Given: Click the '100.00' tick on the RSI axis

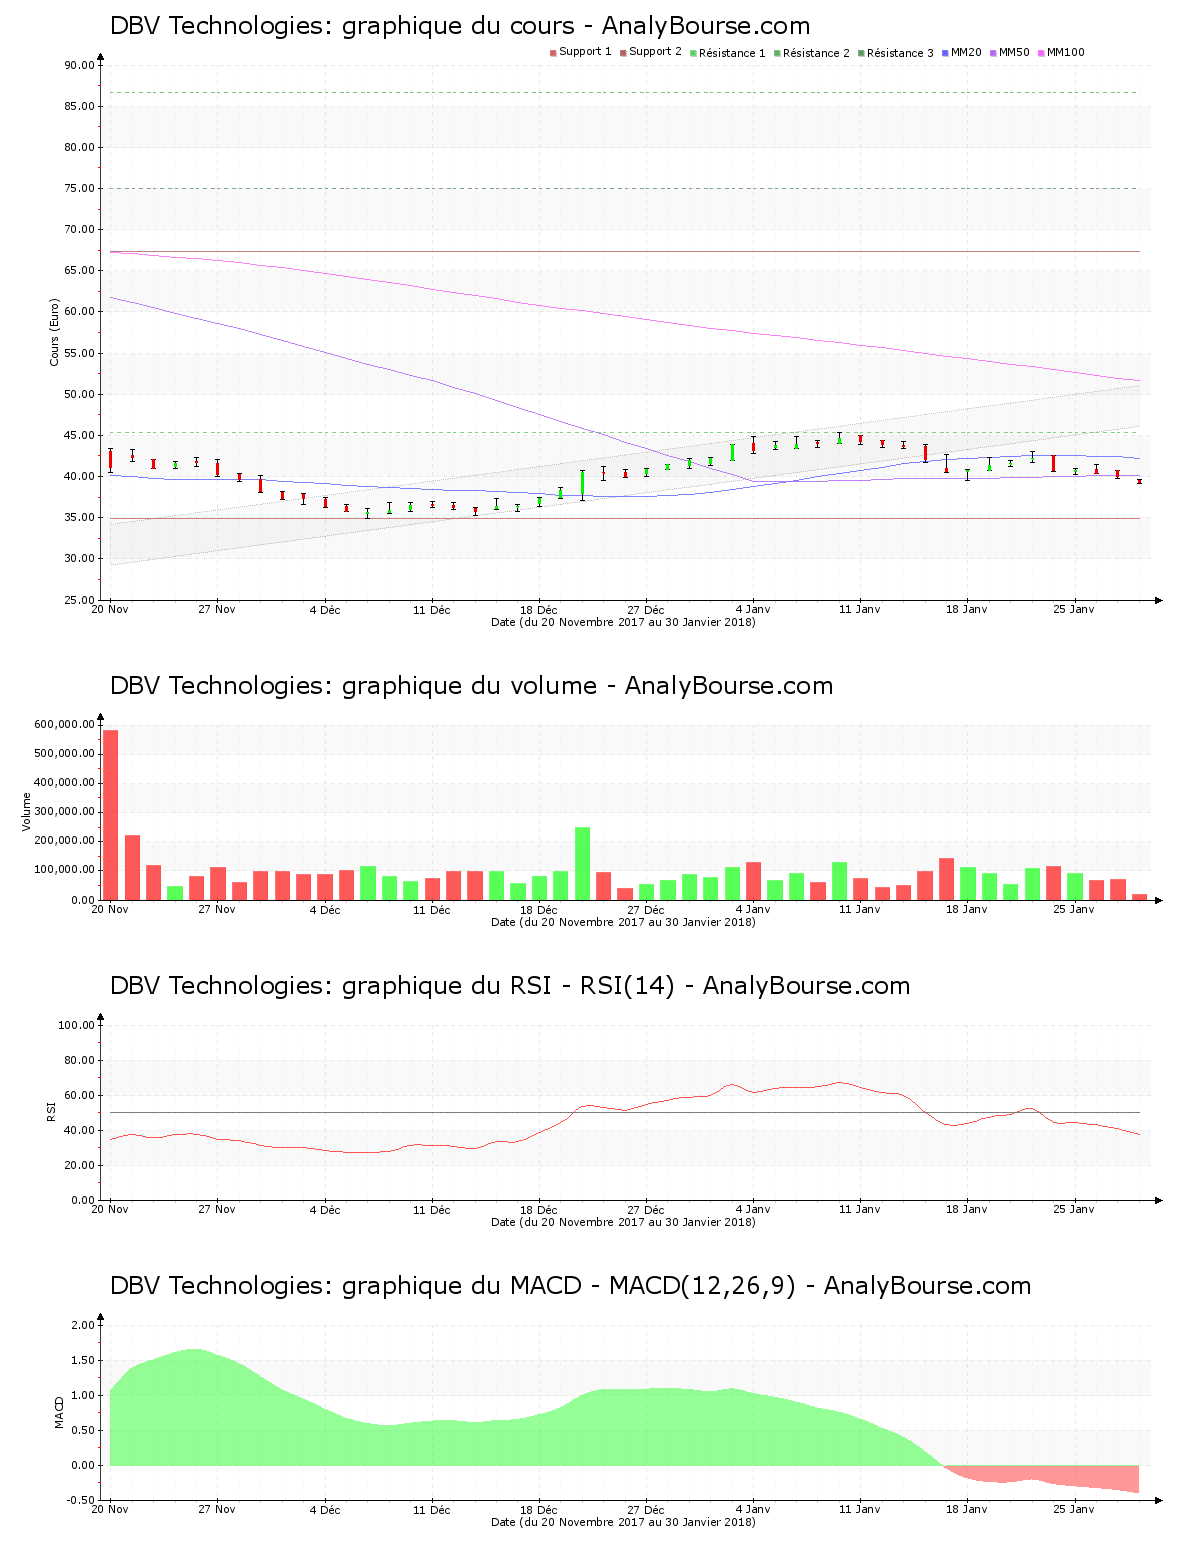Looking at the screenshot, I should (x=76, y=1025).
